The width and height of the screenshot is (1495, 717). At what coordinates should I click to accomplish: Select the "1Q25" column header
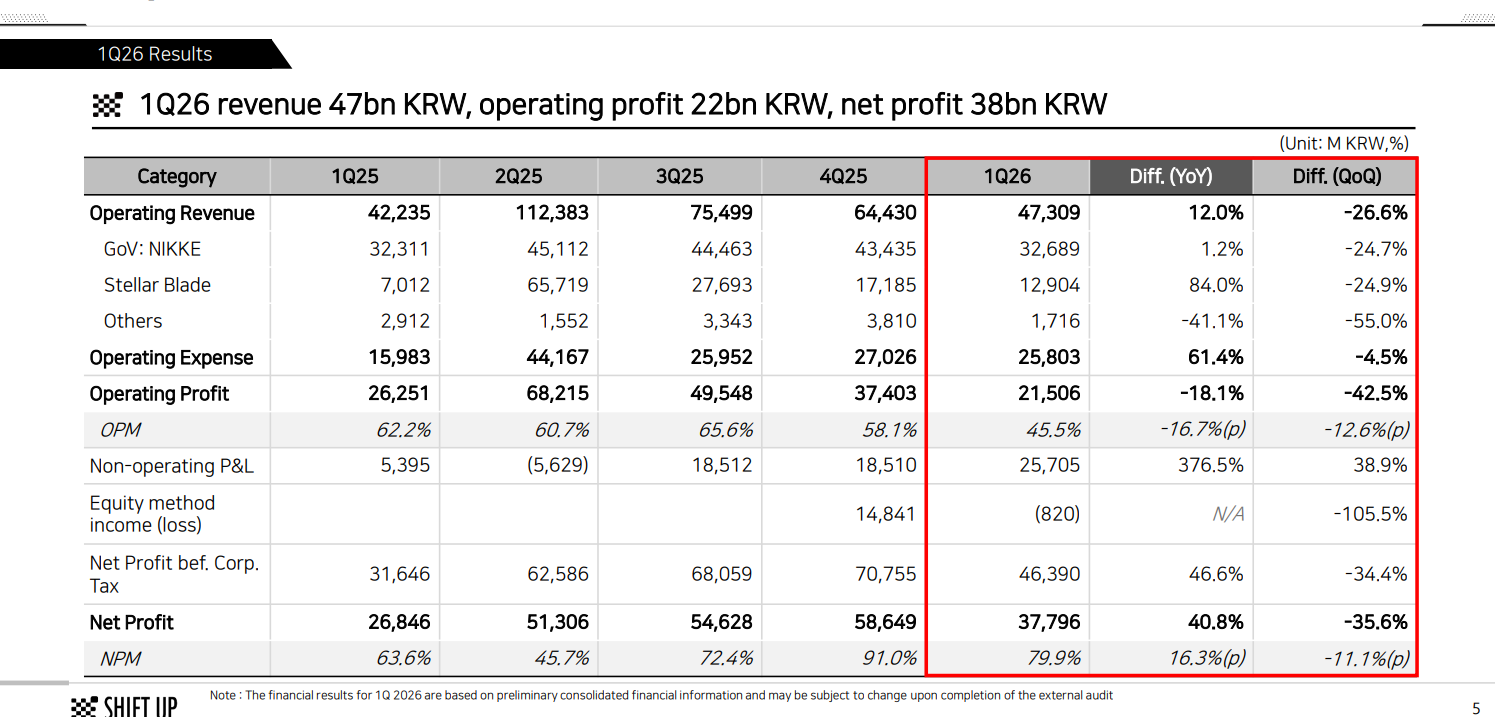[355, 176]
